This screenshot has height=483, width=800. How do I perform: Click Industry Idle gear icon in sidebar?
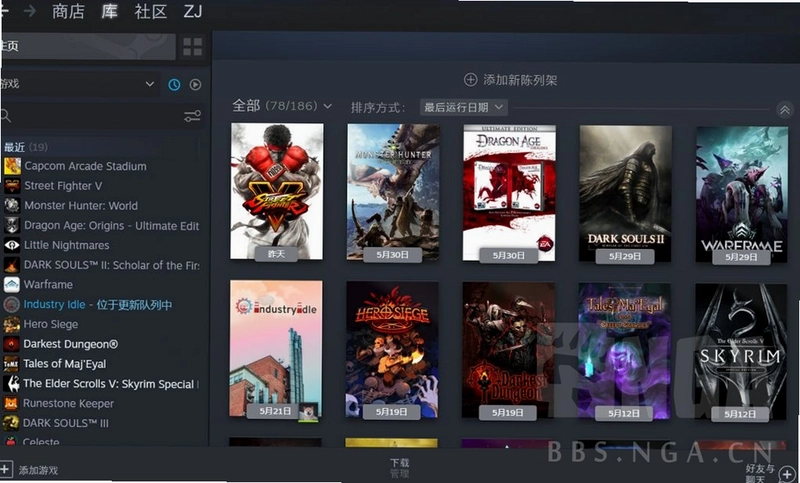coord(12,304)
